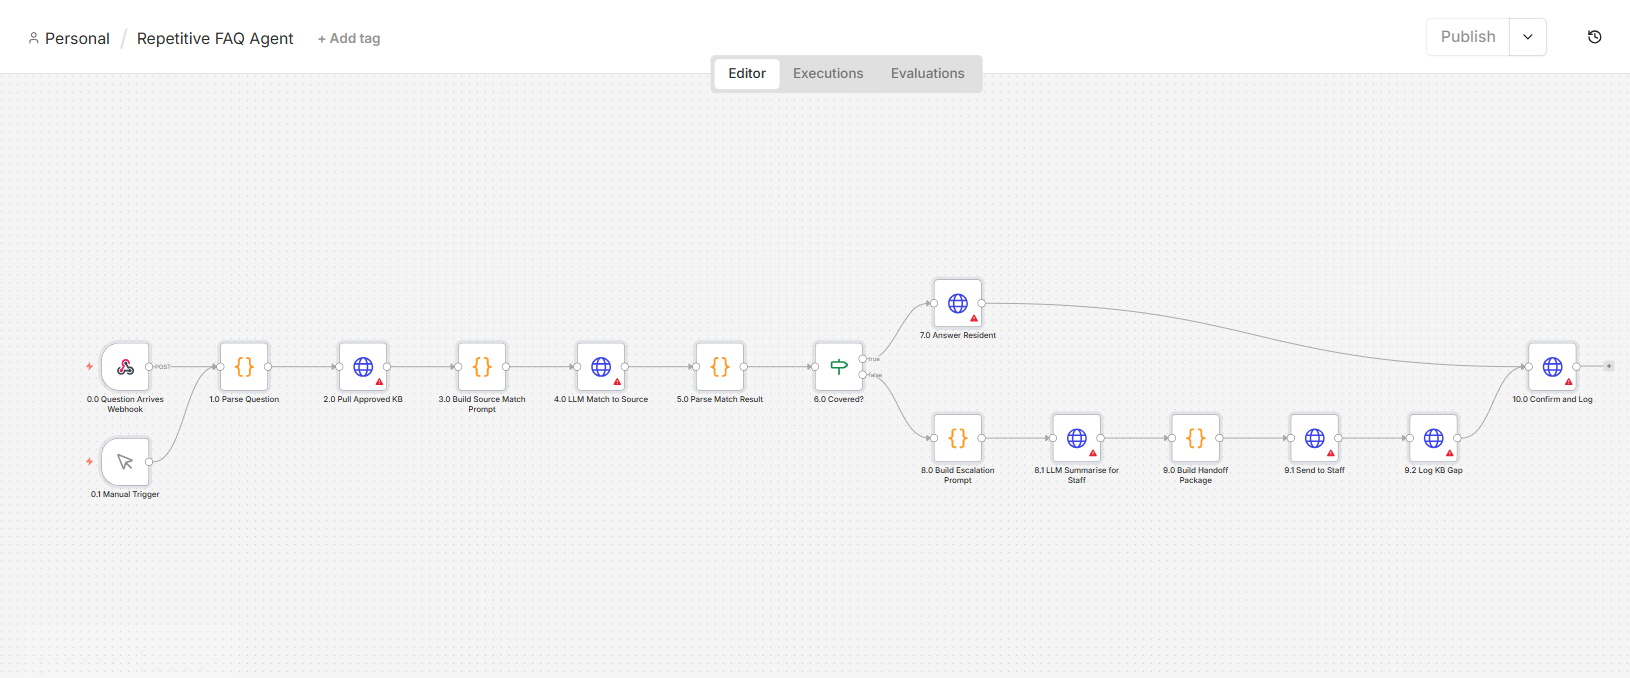Screen dimensions: 1630x678
Task: Publish the workflow
Action: click(x=1468, y=37)
